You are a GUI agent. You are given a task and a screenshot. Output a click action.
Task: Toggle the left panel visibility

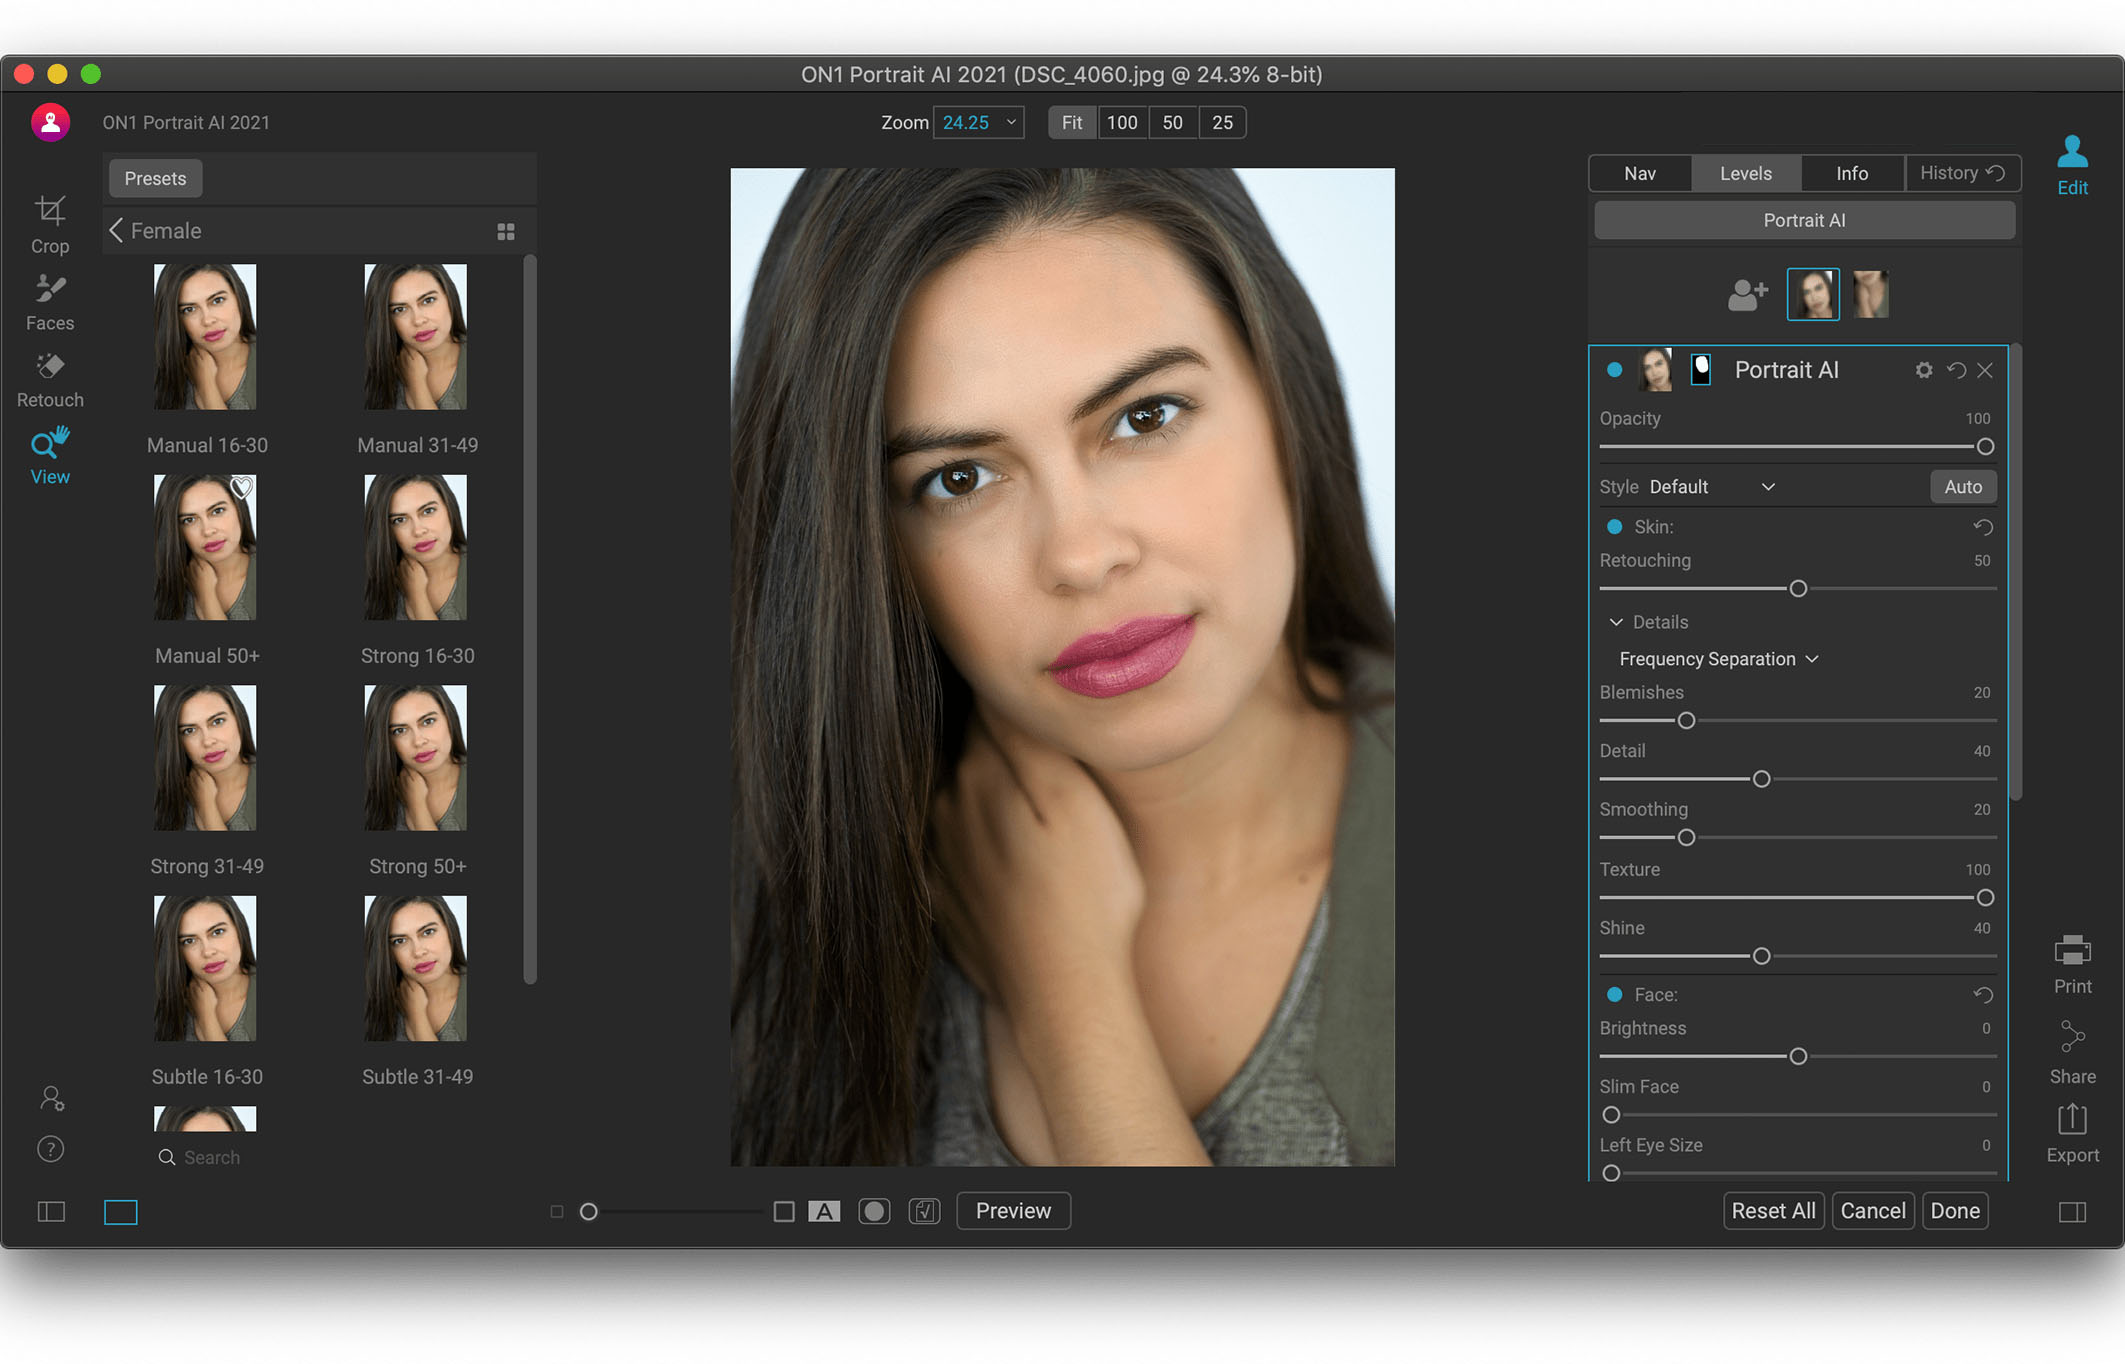[x=51, y=1212]
